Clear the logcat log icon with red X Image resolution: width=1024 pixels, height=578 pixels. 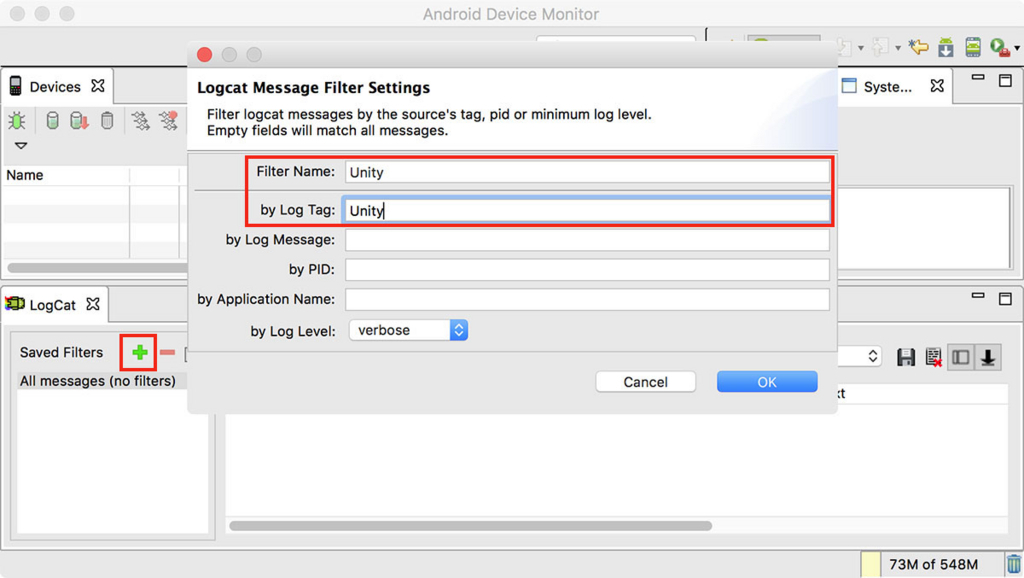pos(933,357)
